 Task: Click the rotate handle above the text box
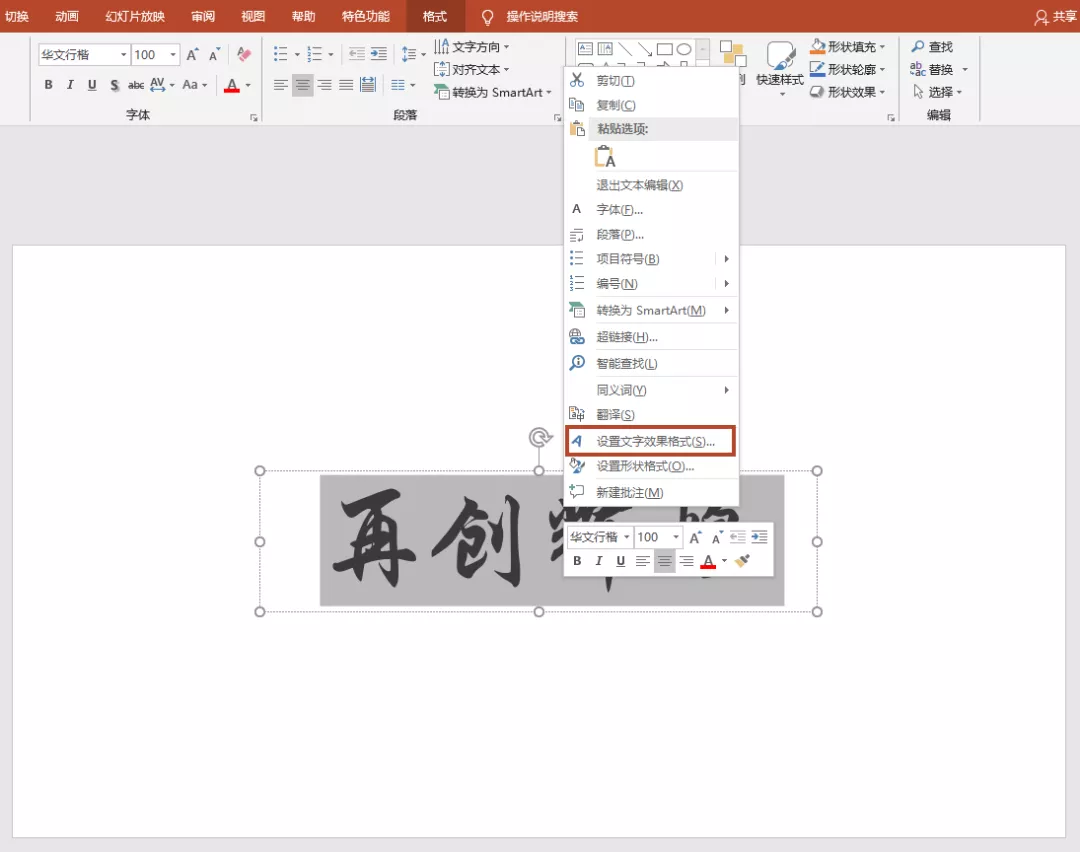[539, 437]
